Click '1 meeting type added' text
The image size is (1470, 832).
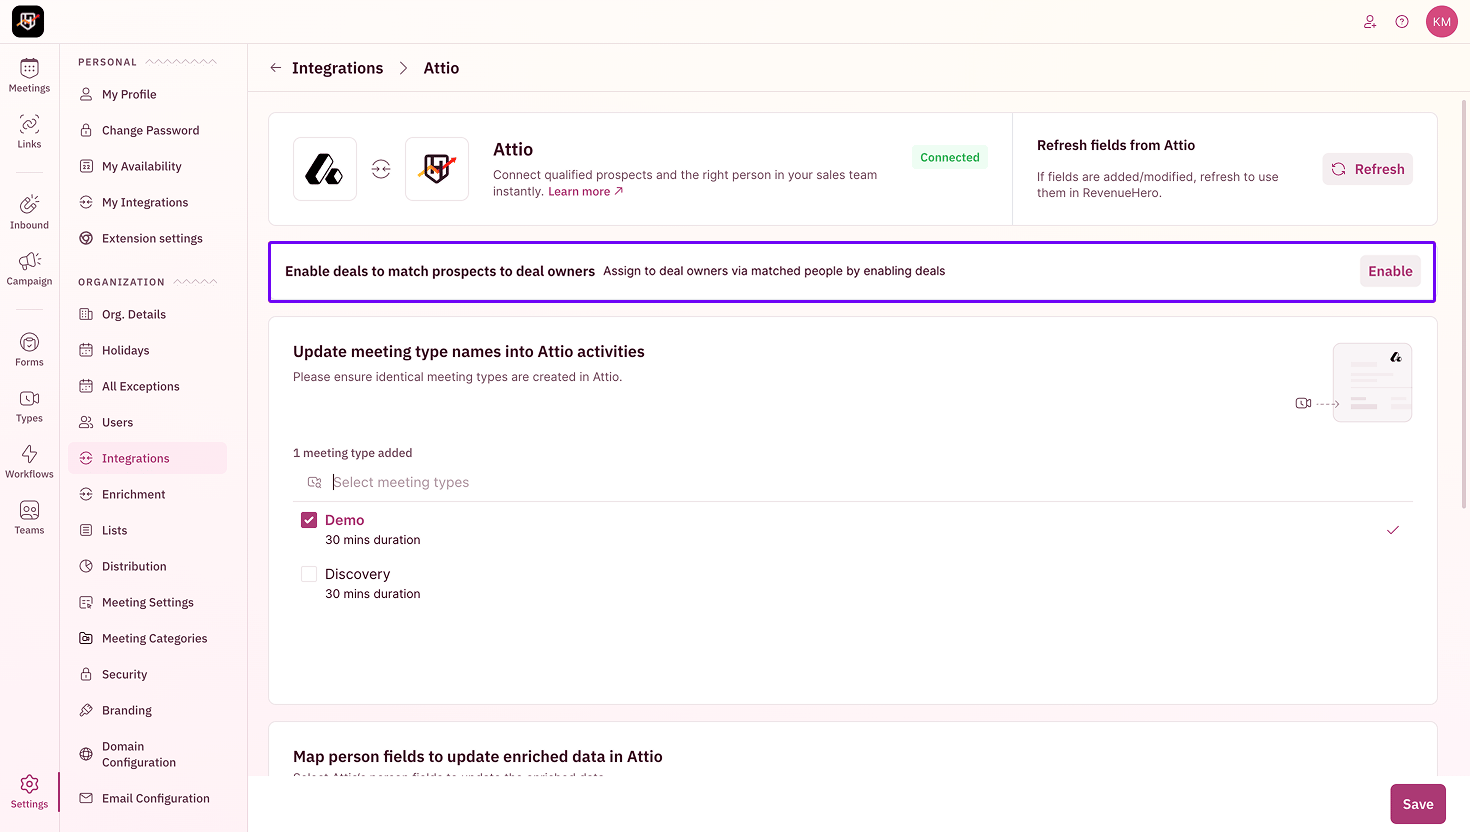point(352,453)
